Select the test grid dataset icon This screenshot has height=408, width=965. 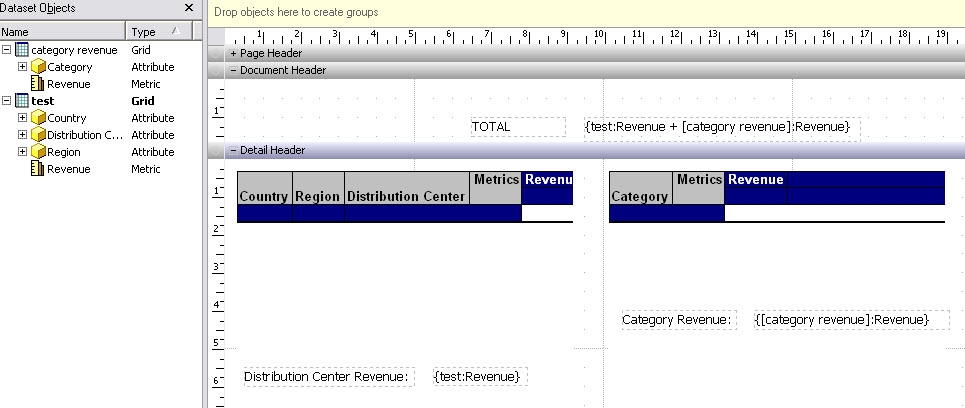[x=21, y=101]
